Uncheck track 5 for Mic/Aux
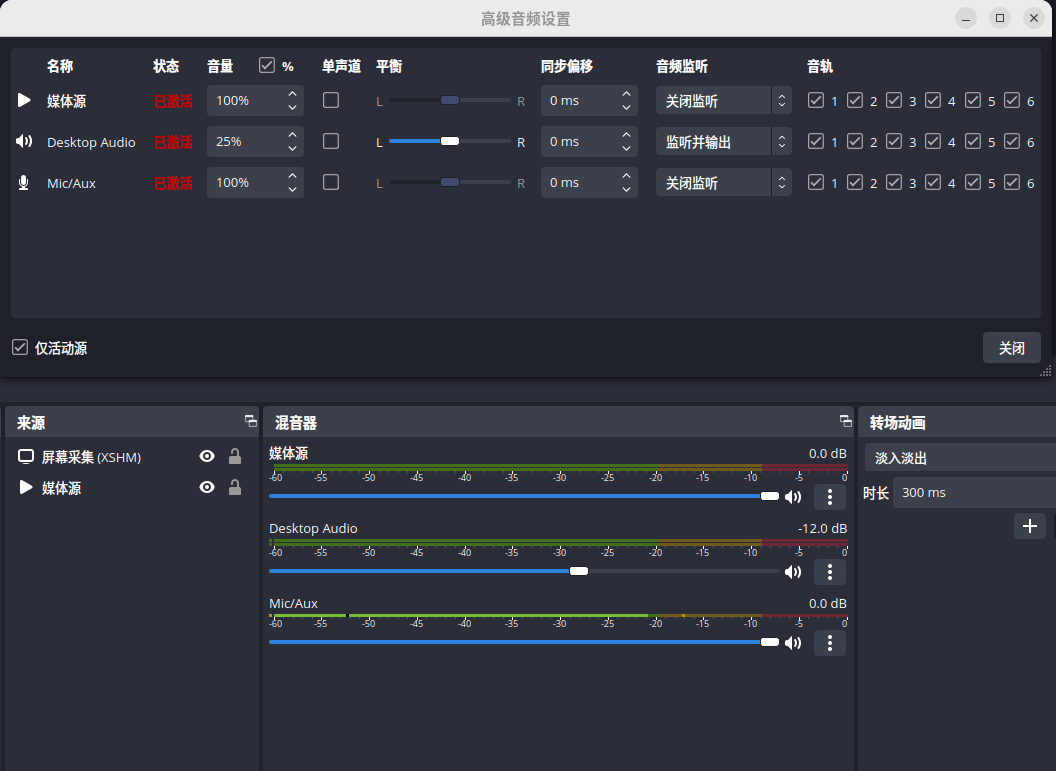This screenshot has width=1056, height=771. click(x=972, y=182)
